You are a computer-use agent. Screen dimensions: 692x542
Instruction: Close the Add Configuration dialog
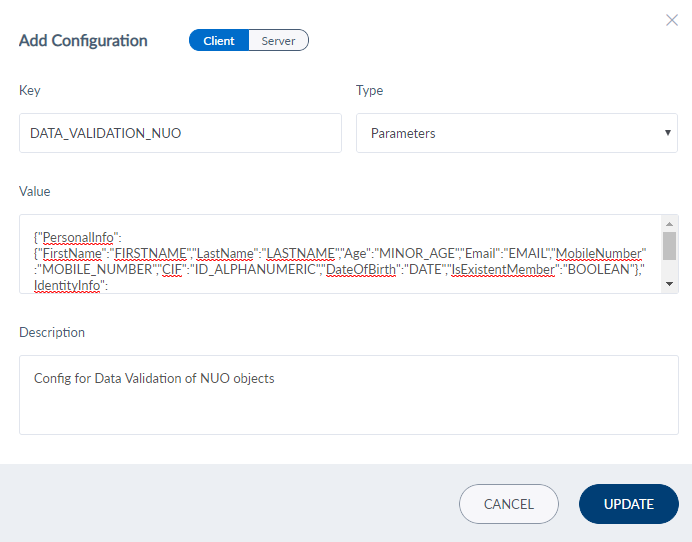pyautogui.click(x=672, y=20)
